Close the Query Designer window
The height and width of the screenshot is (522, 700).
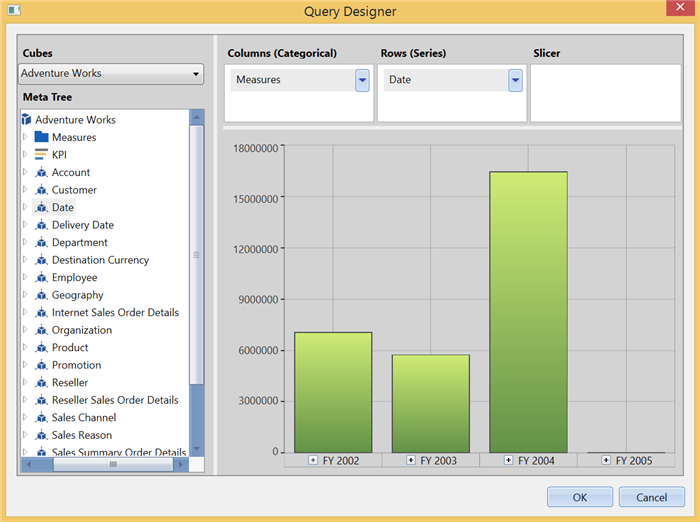click(680, 8)
